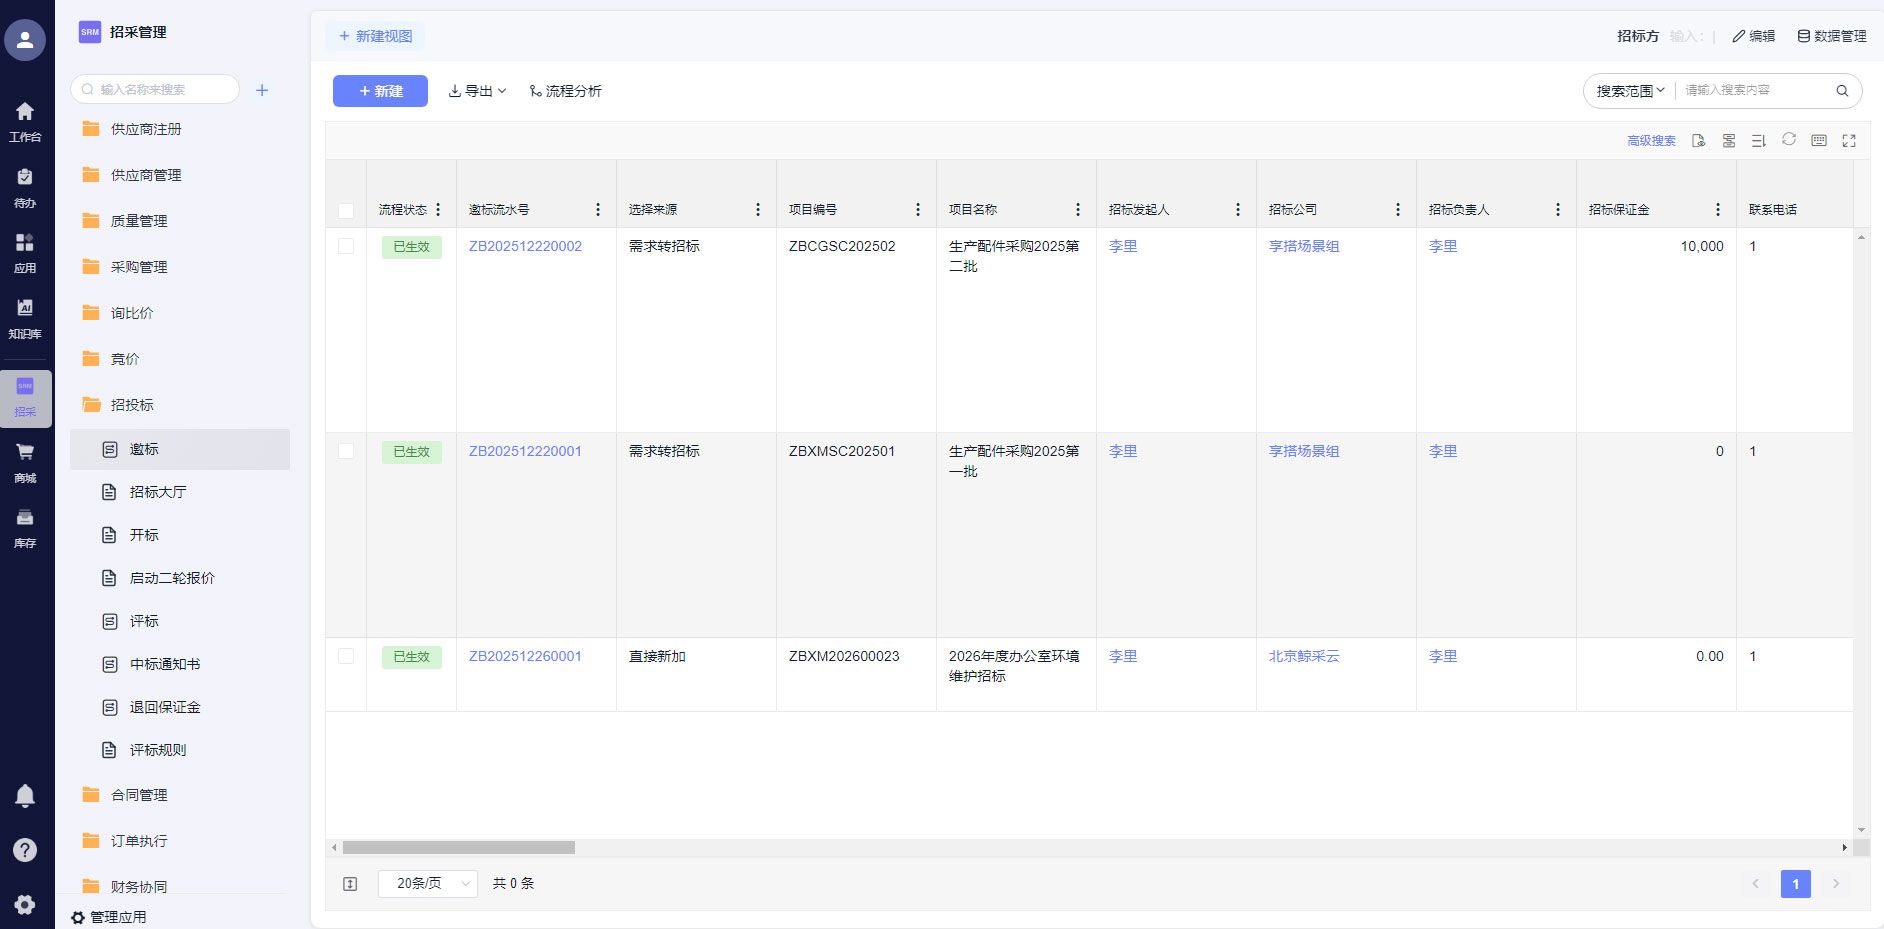Enter fullscreen with the expand icon
Screen dimensions: 1884x929
[x=1848, y=141]
